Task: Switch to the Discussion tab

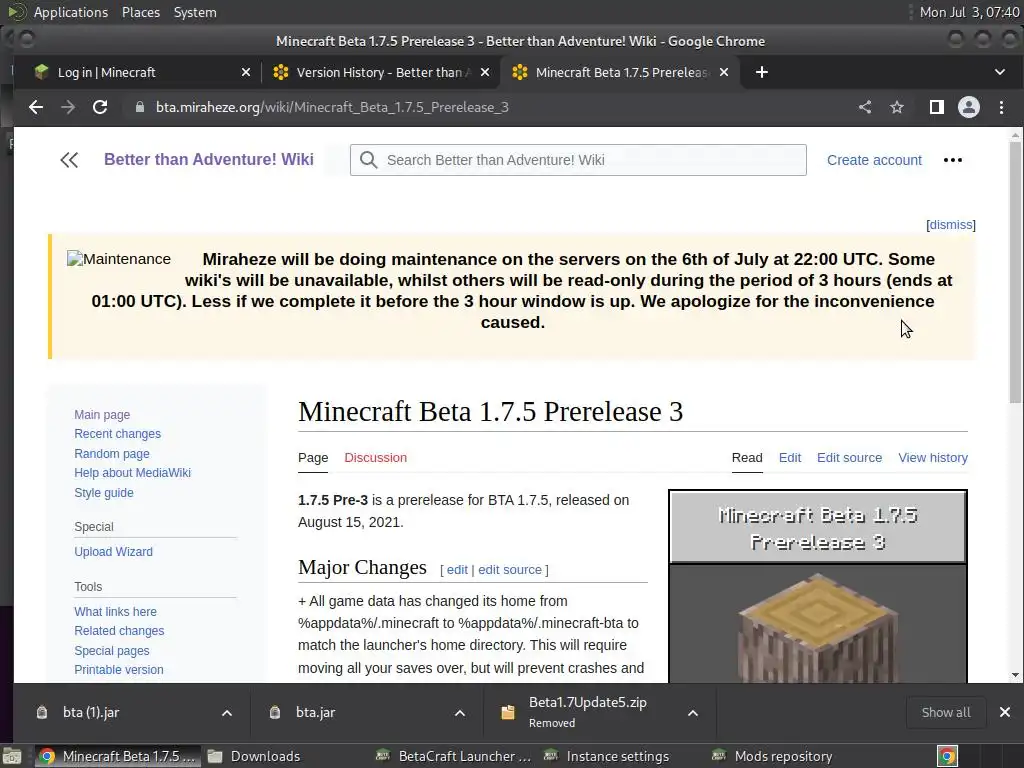Action: pos(376,458)
